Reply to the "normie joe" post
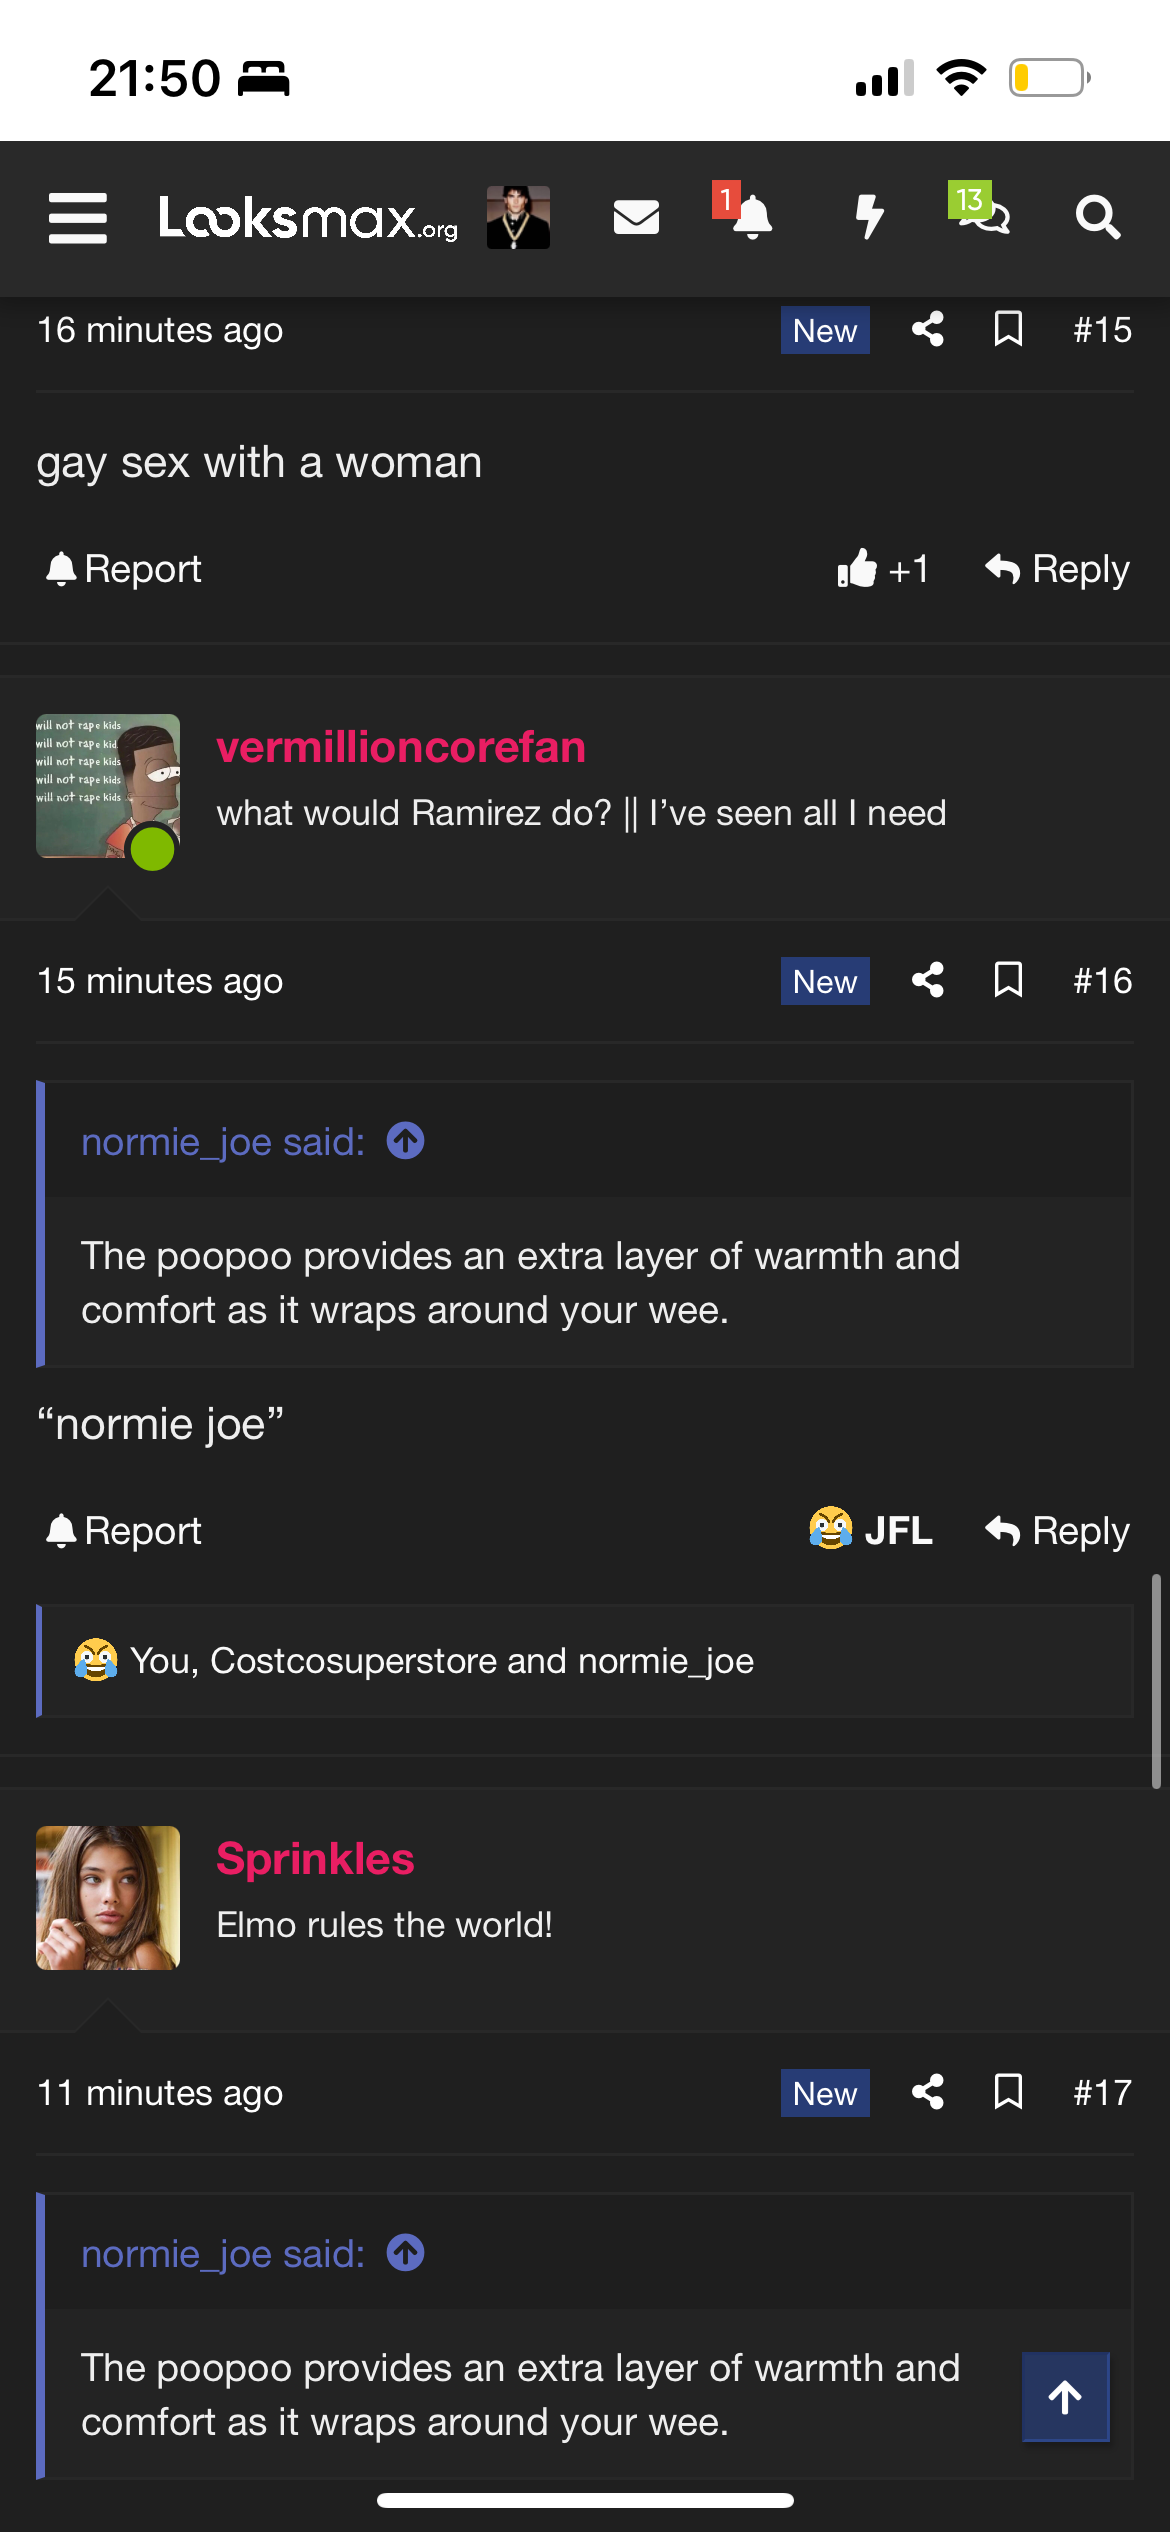Image resolution: width=1170 pixels, height=2532 pixels. coord(1058,1530)
